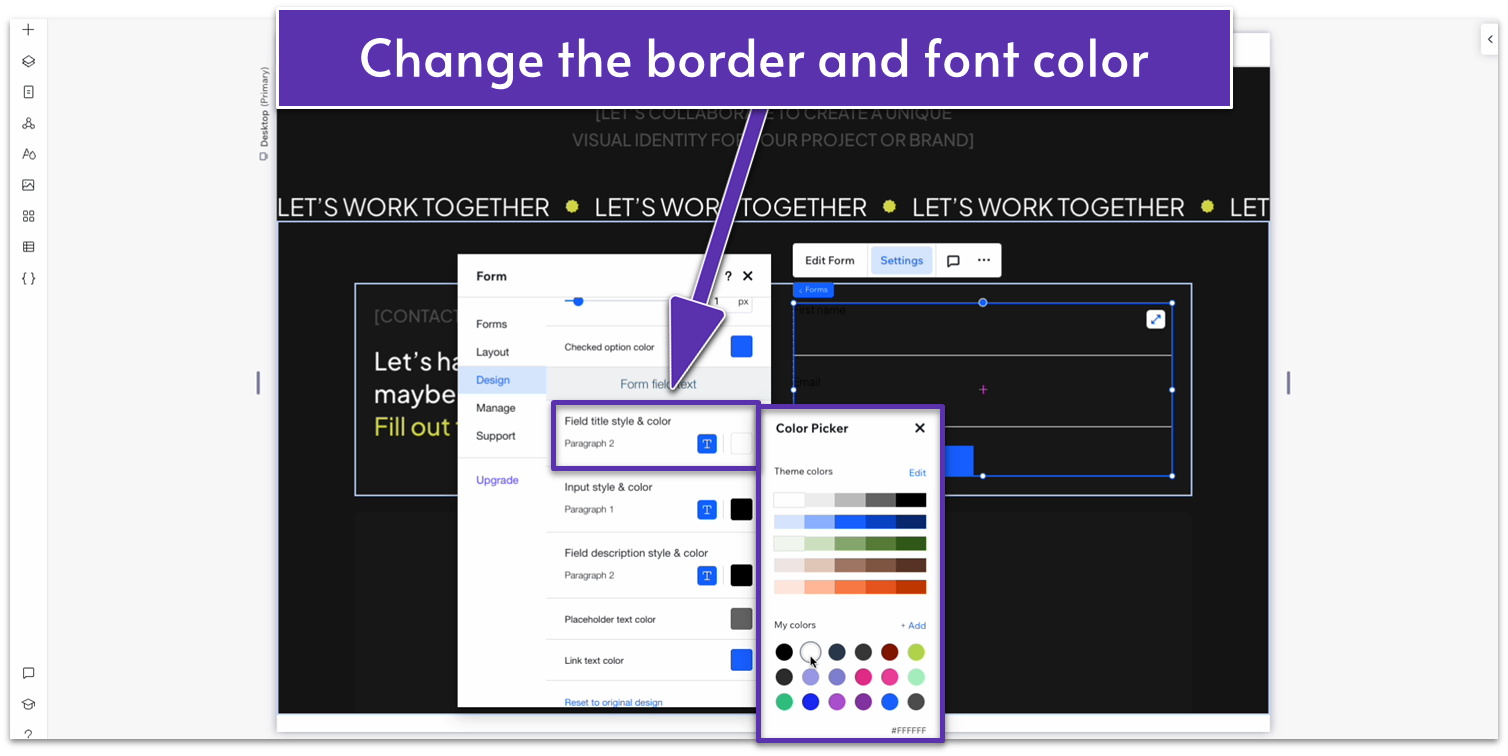Viewport: 1508px width, 756px height.
Task: Pick the white swatch in theme grayscale row
Action: [x=789, y=500]
